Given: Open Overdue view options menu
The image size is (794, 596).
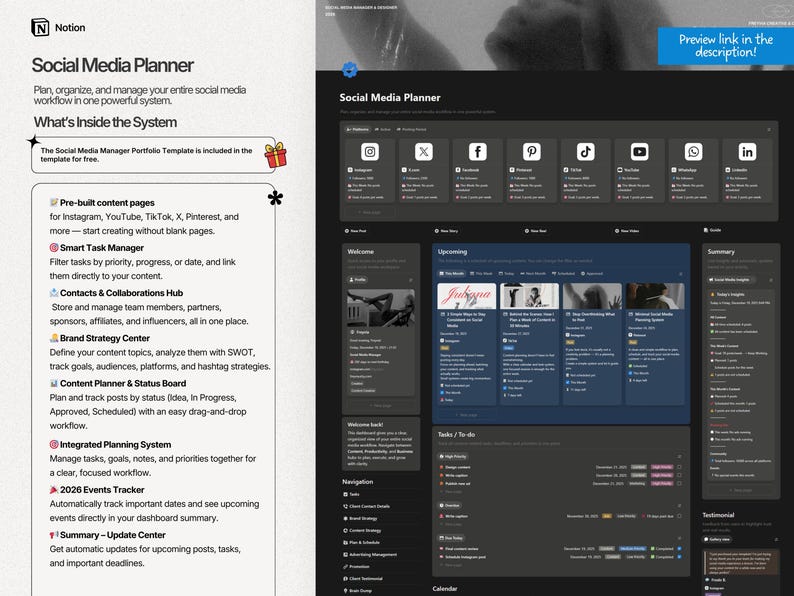Looking at the screenshot, I should (679, 505).
